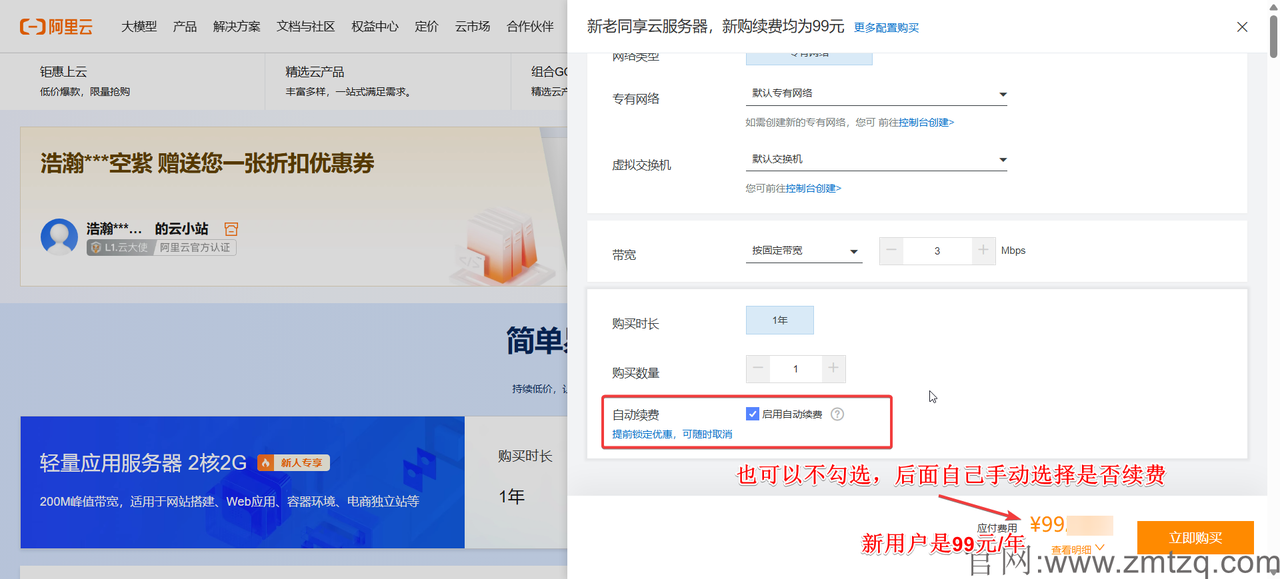1280x579 pixels.
Task: Click the auto-renew help question icon
Action: (838, 414)
